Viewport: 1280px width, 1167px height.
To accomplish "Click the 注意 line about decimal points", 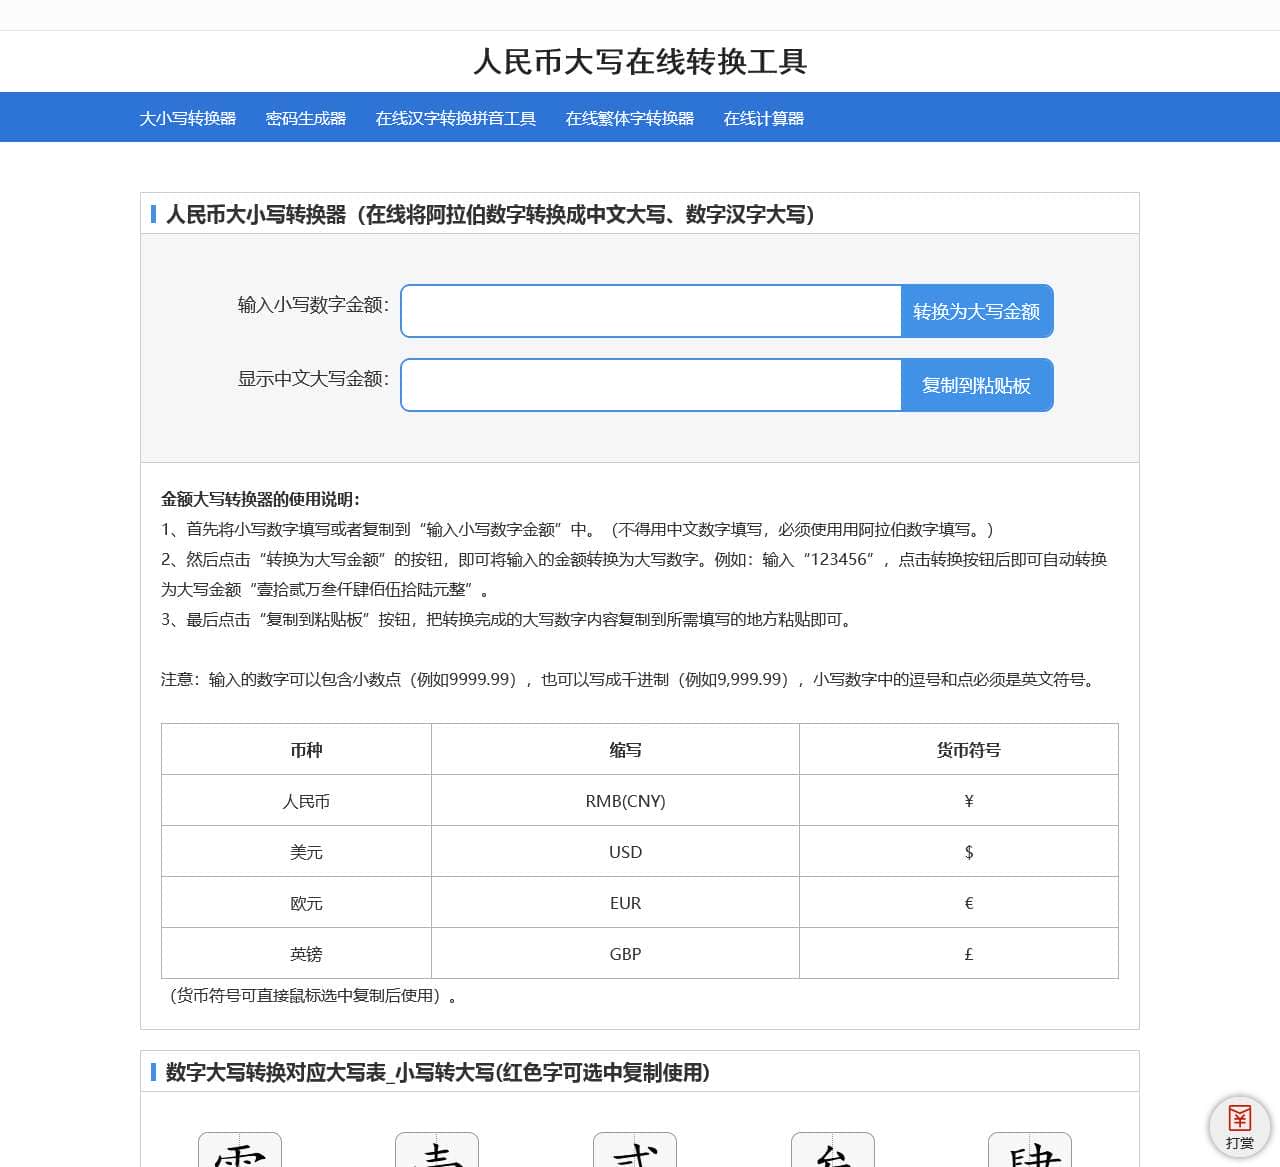I will tap(630, 679).
